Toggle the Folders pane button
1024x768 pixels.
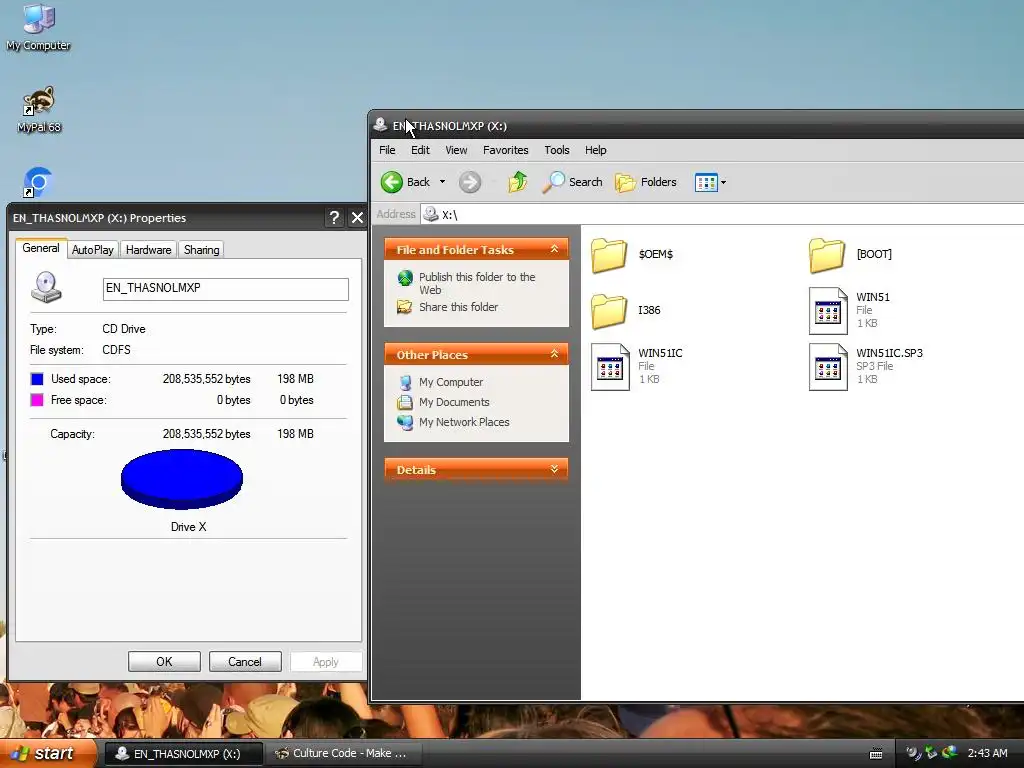click(646, 182)
